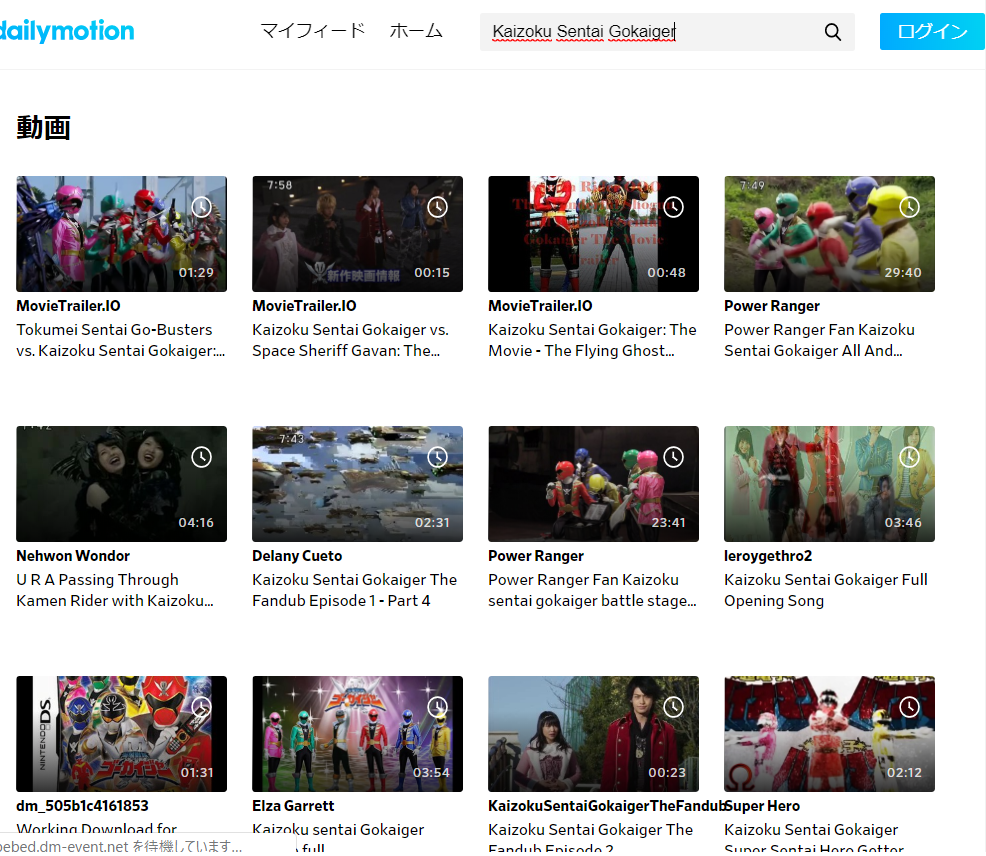Open title U R A Passing Through Kamen Rider
986x856 pixels.
click(x=115, y=590)
